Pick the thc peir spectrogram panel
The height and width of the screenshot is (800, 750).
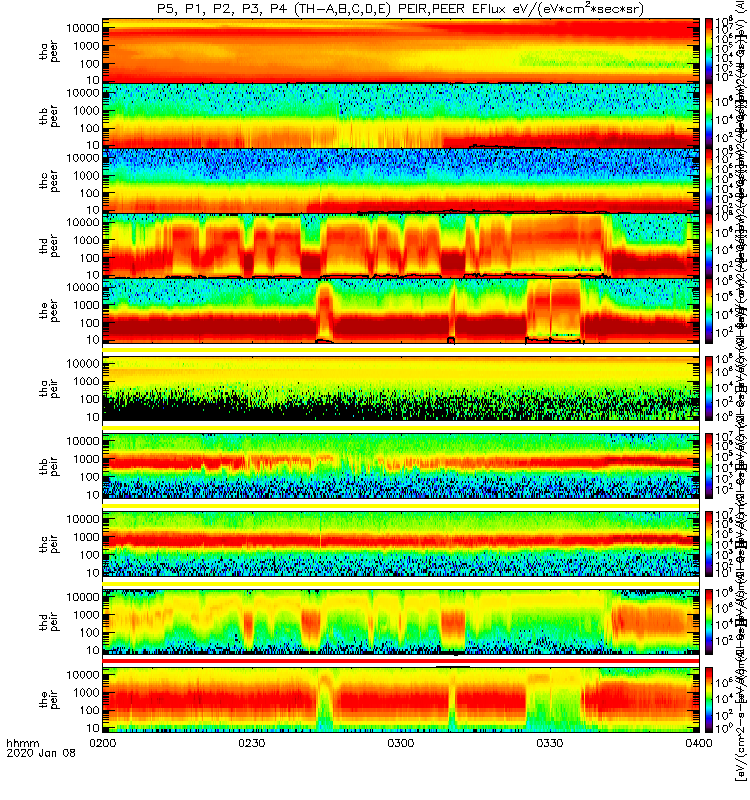[401, 543]
